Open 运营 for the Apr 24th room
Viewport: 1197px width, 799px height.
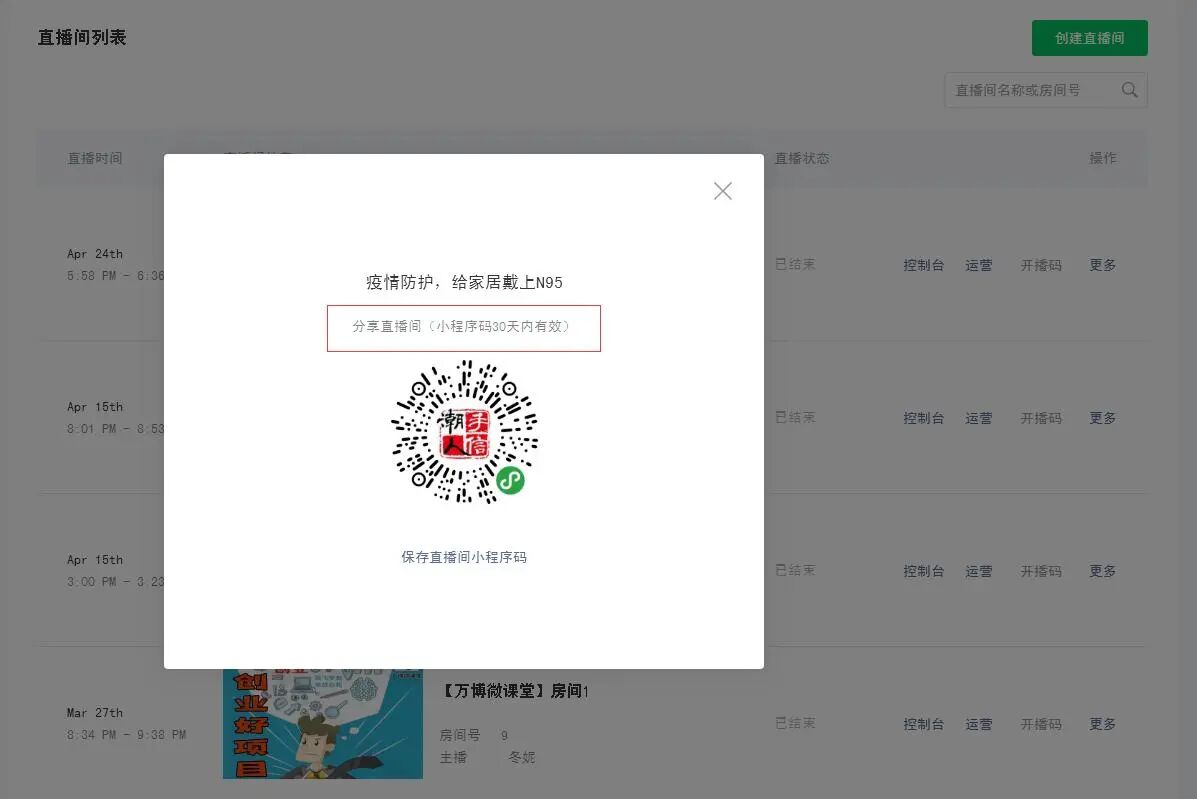click(x=979, y=265)
